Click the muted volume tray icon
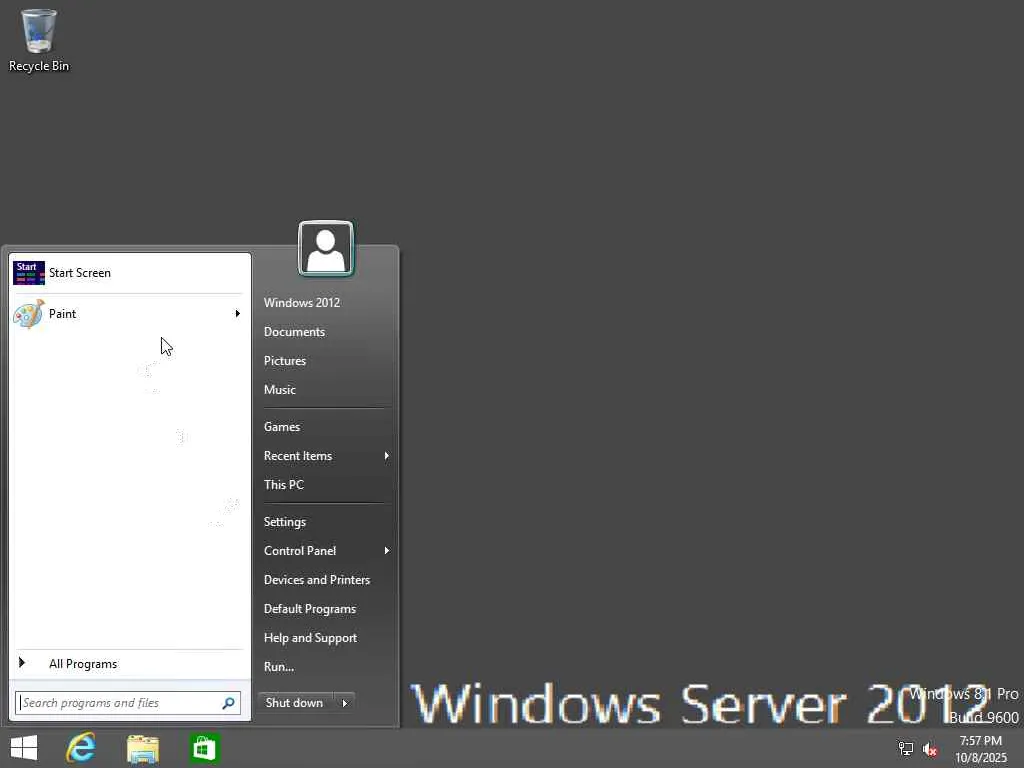The width and height of the screenshot is (1024, 768). pos(929,749)
